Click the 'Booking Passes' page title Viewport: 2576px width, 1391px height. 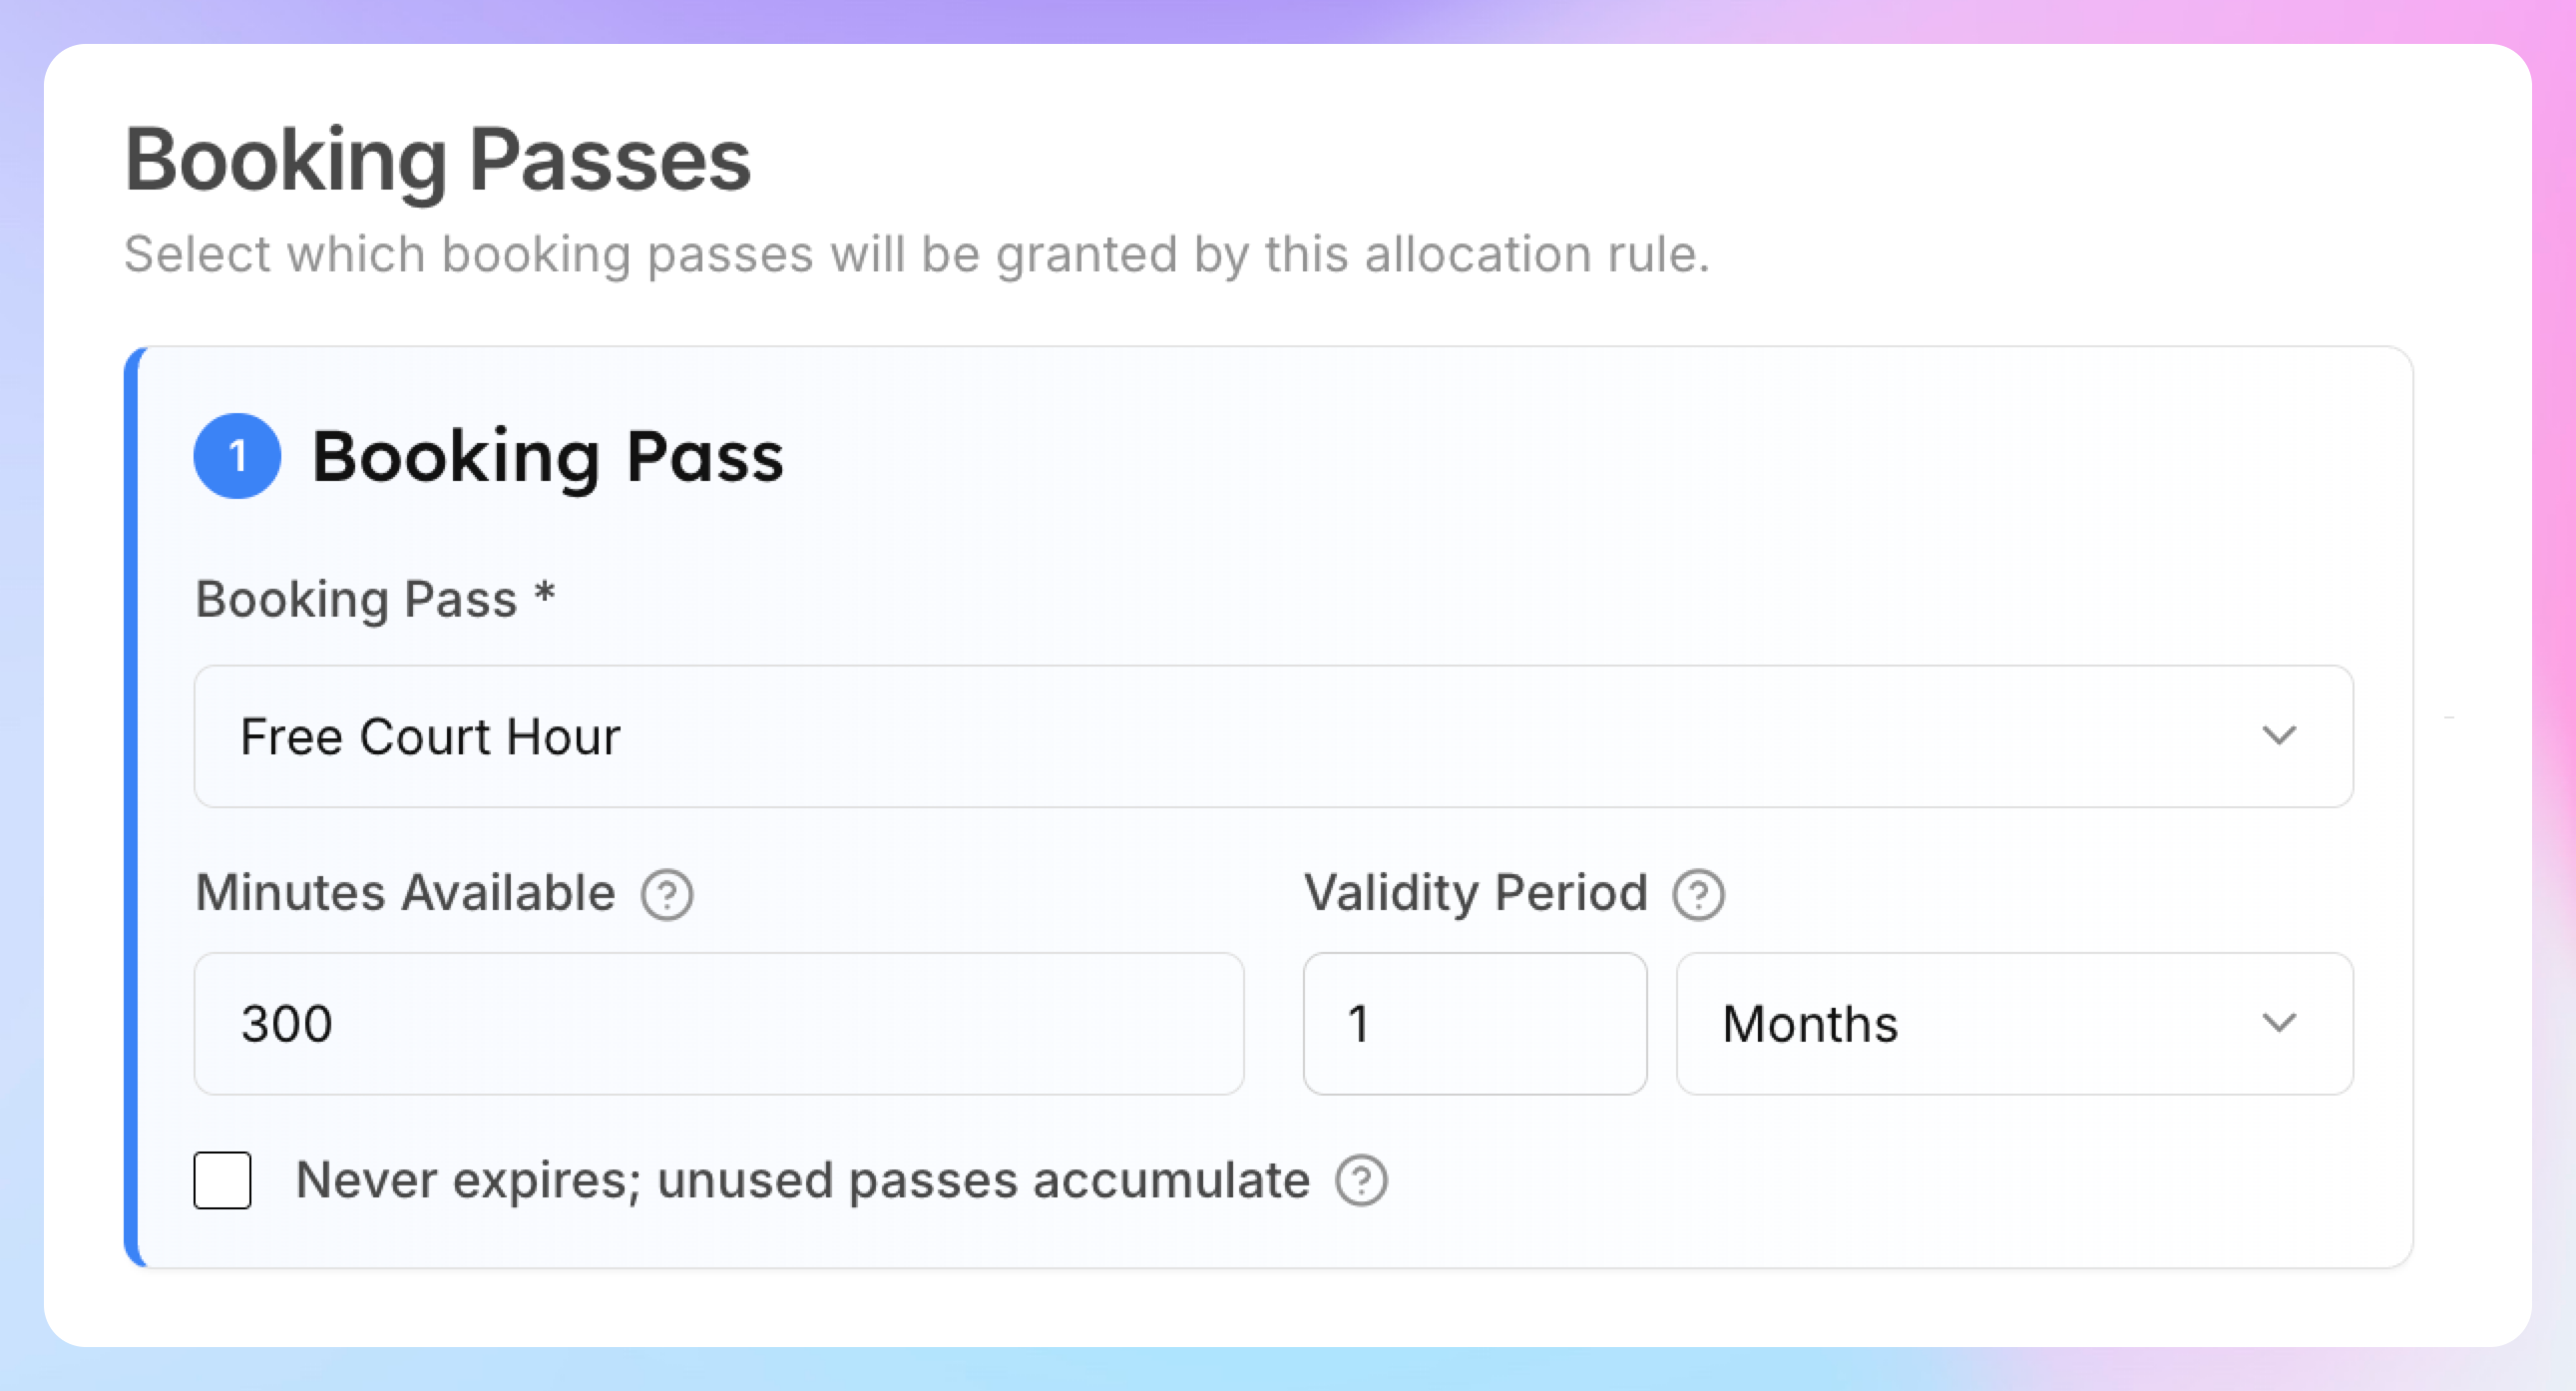coord(437,162)
